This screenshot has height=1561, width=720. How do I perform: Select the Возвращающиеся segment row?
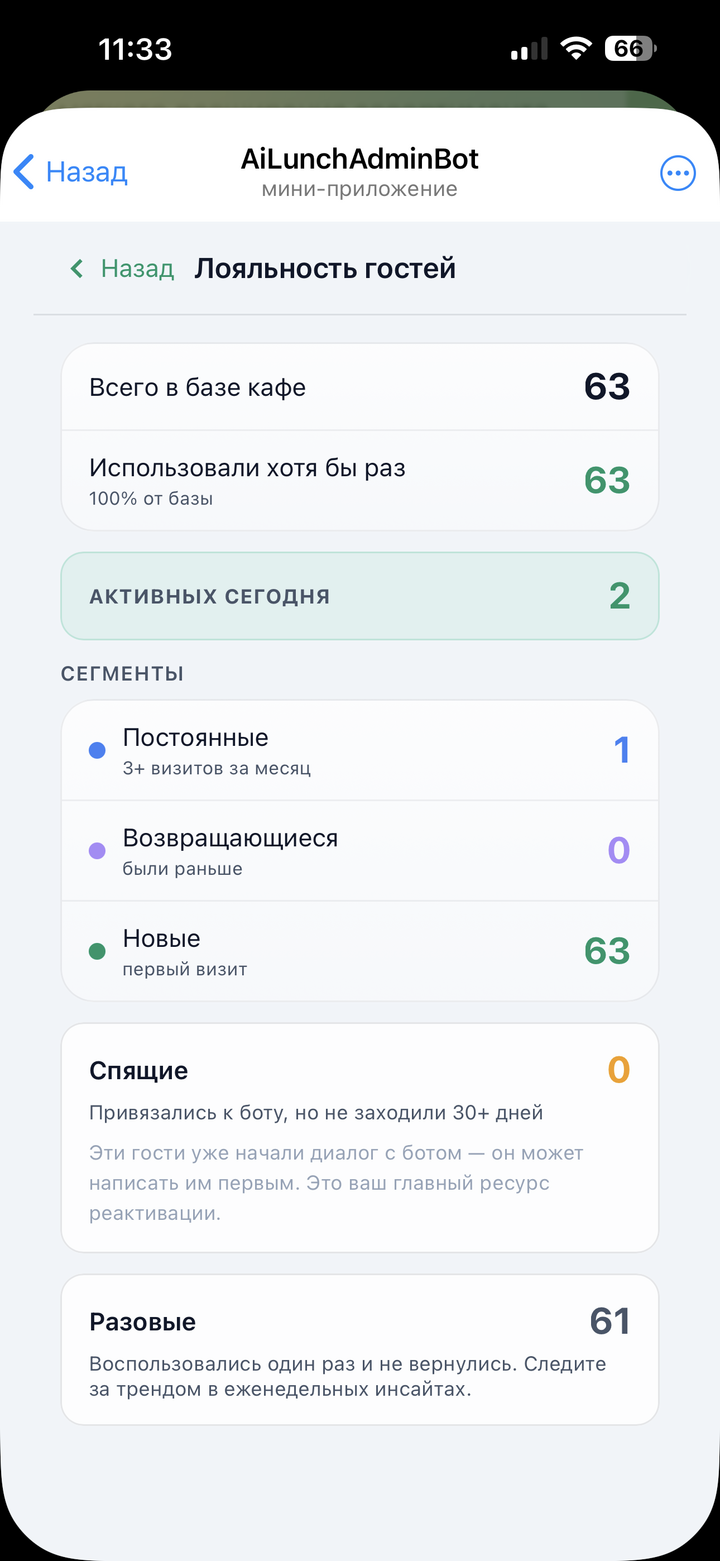(x=360, y=851)
